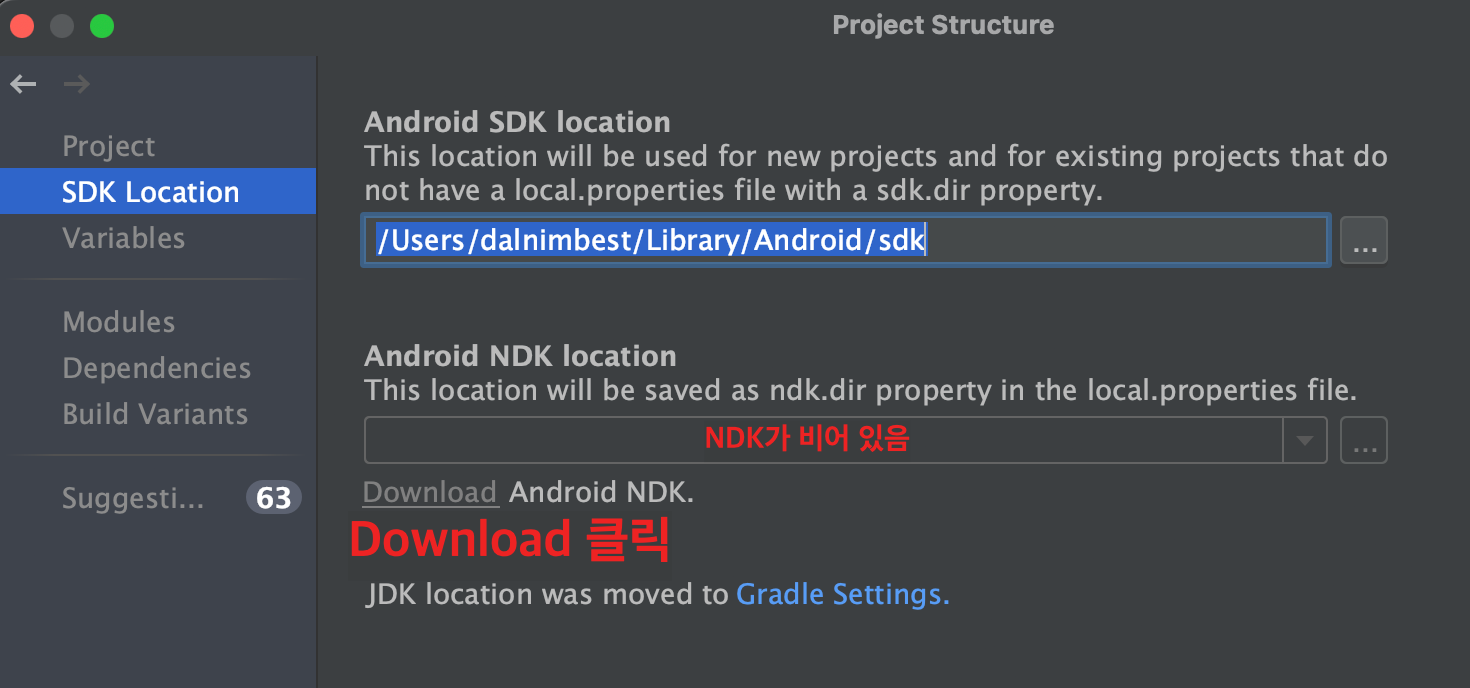Open the Variables section
The width and height of the screenshot is (1470, 688).
point(124,238)
